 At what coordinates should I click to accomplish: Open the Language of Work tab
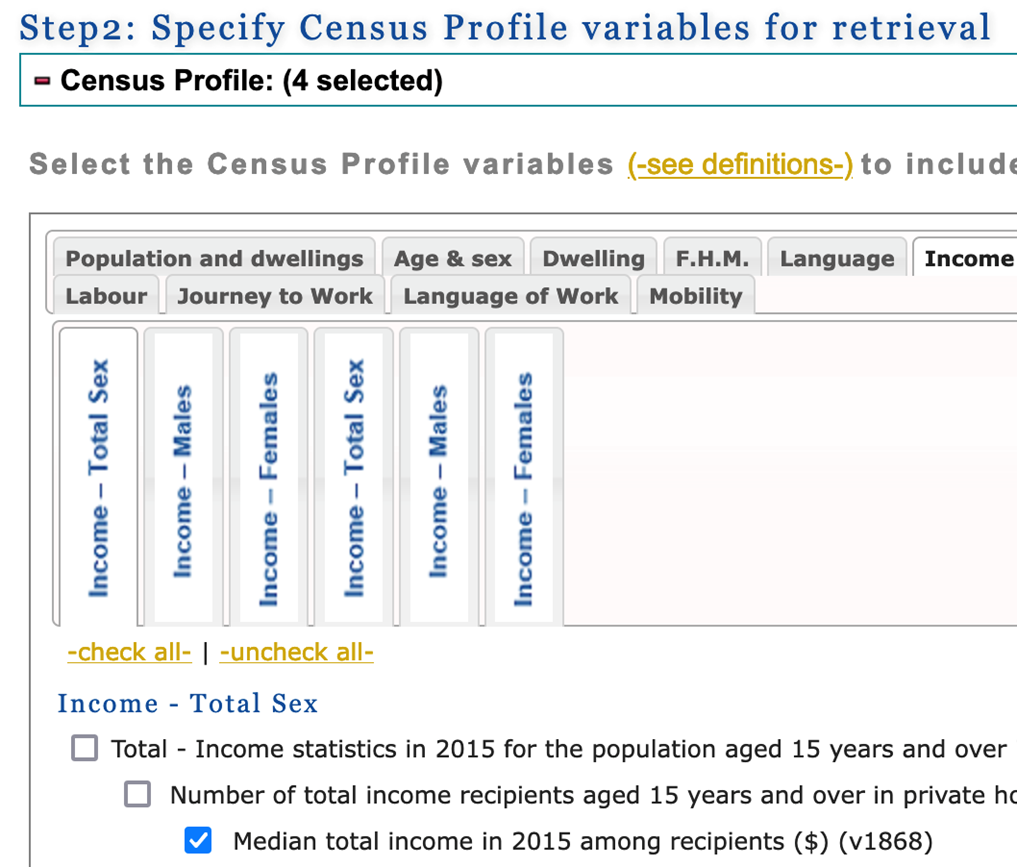(x=510, y=296)
